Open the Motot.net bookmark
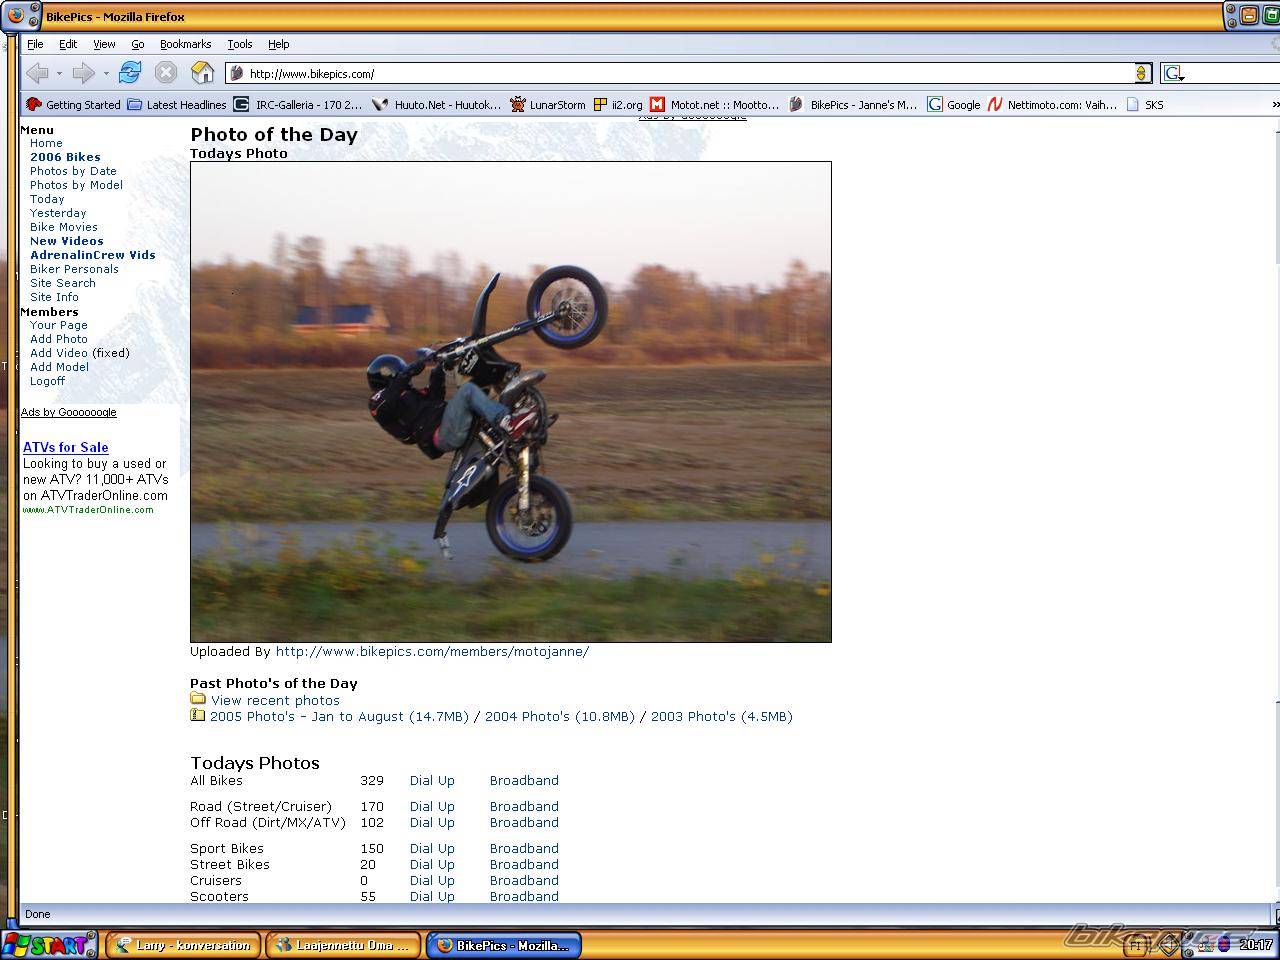Viewport: 1280px width, 960px height. click(714, 104)
